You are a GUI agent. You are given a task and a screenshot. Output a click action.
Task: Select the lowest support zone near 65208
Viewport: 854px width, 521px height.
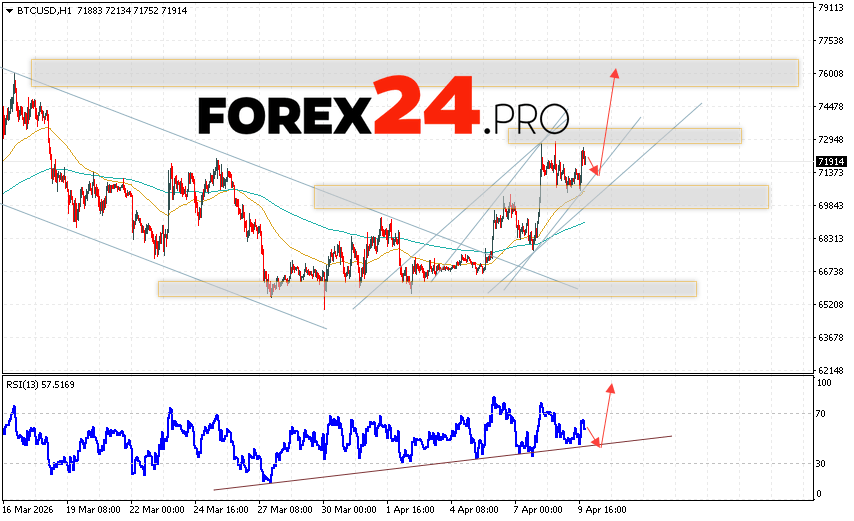click(426, 288)
